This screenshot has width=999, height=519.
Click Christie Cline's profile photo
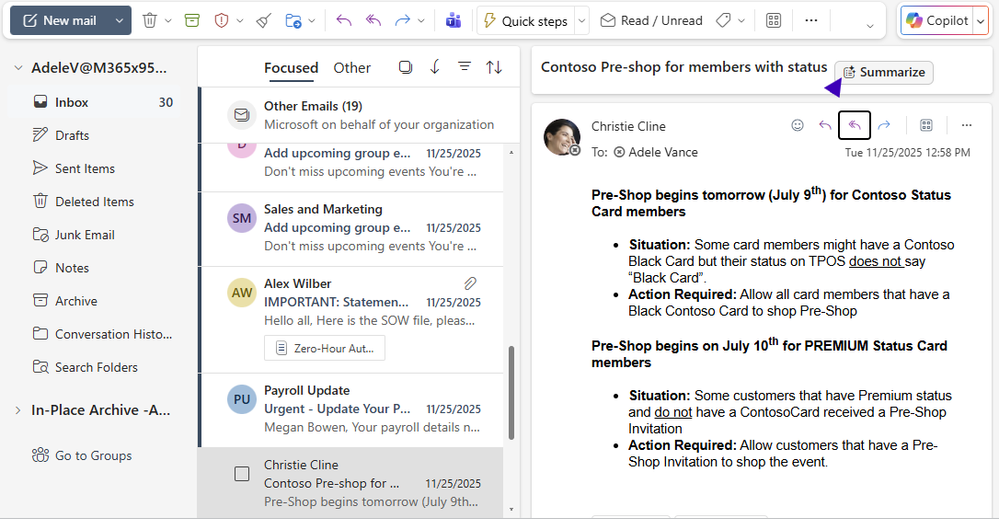[x=561, y=137]
